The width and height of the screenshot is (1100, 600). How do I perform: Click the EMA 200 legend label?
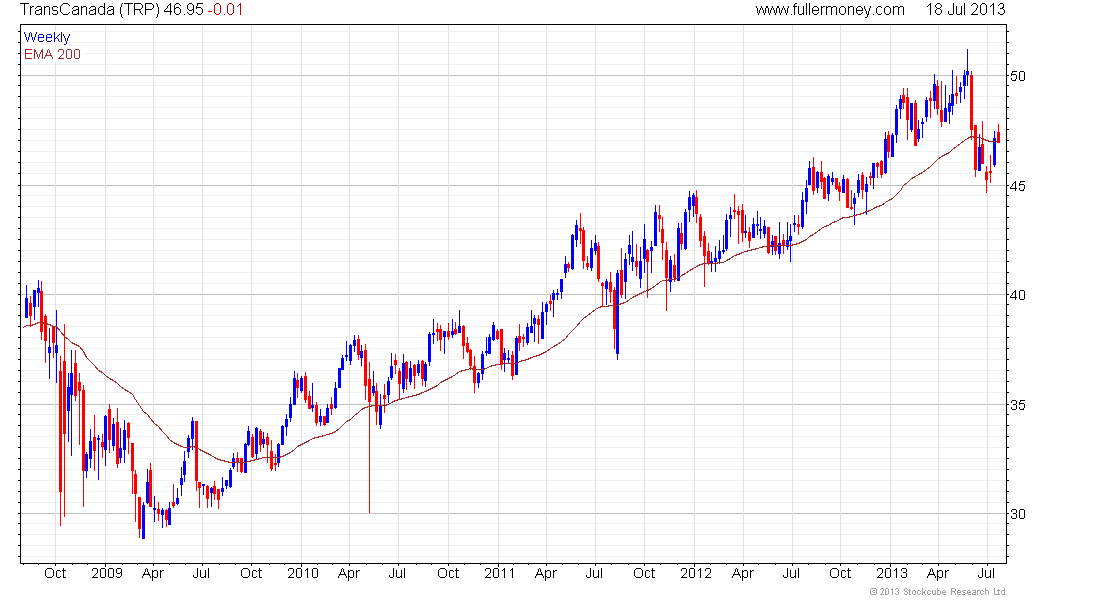click(52, 54)
